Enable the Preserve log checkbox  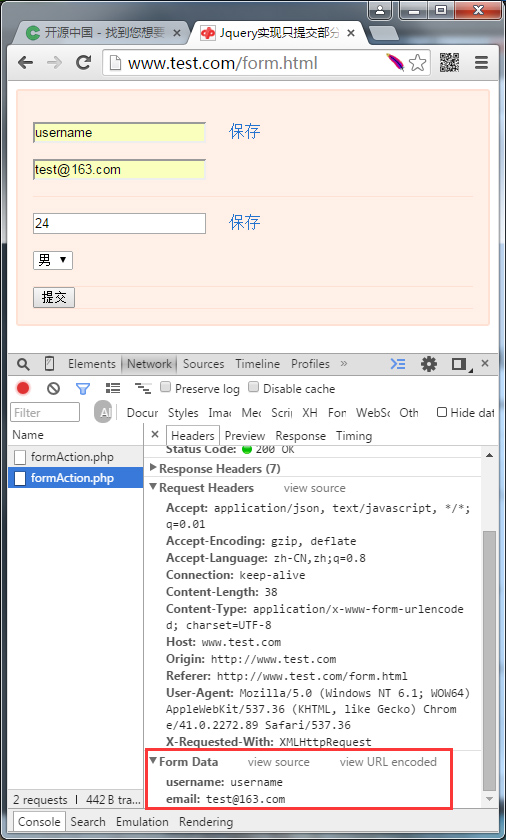165,387
